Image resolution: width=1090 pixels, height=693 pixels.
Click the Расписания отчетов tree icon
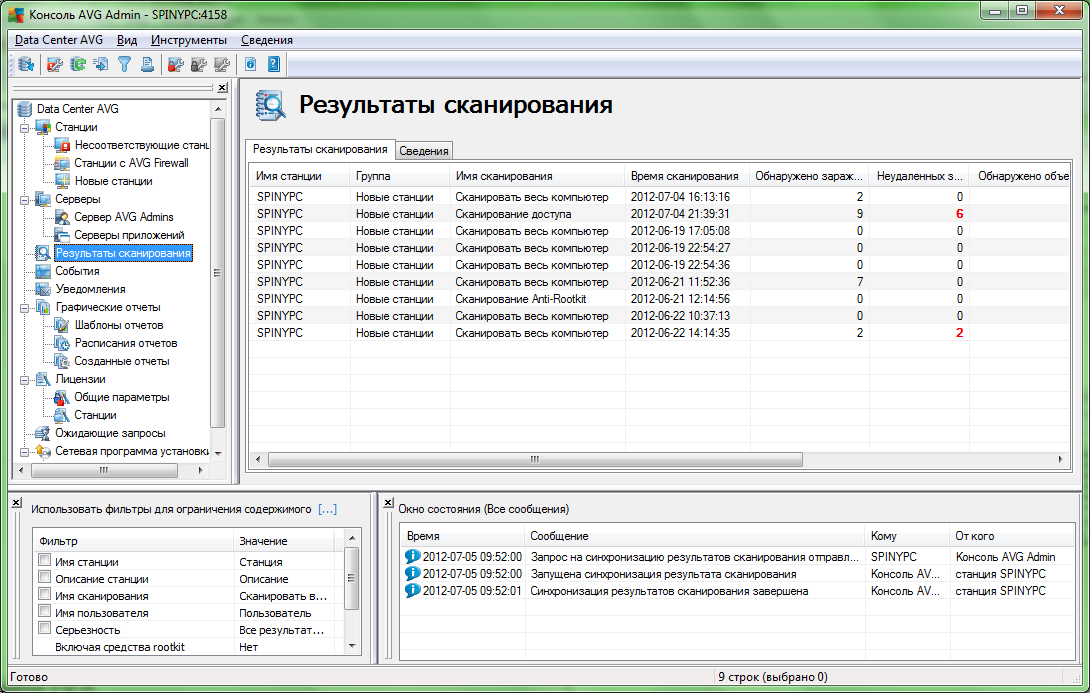tap(63, 343)
